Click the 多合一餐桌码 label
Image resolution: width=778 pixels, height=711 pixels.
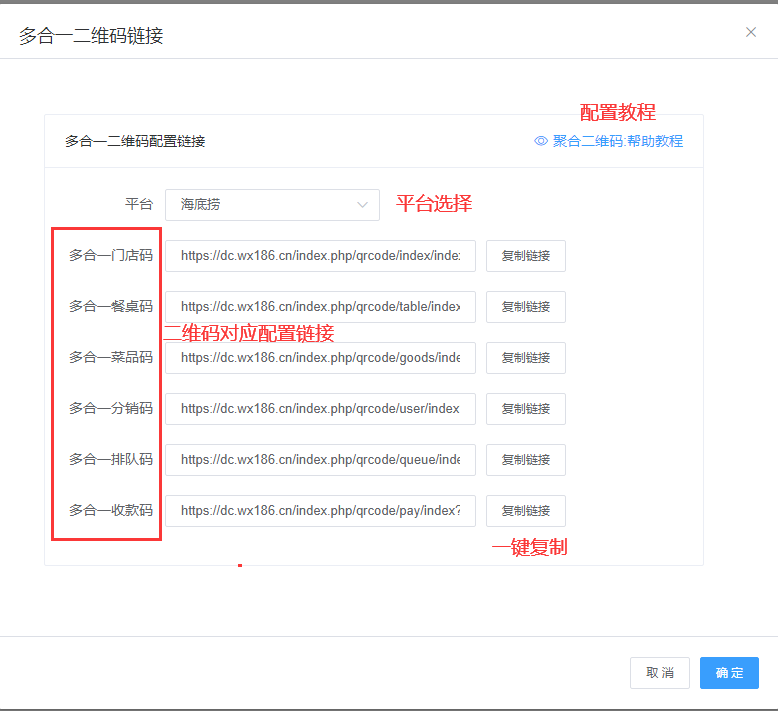click(x=111, y=306)
